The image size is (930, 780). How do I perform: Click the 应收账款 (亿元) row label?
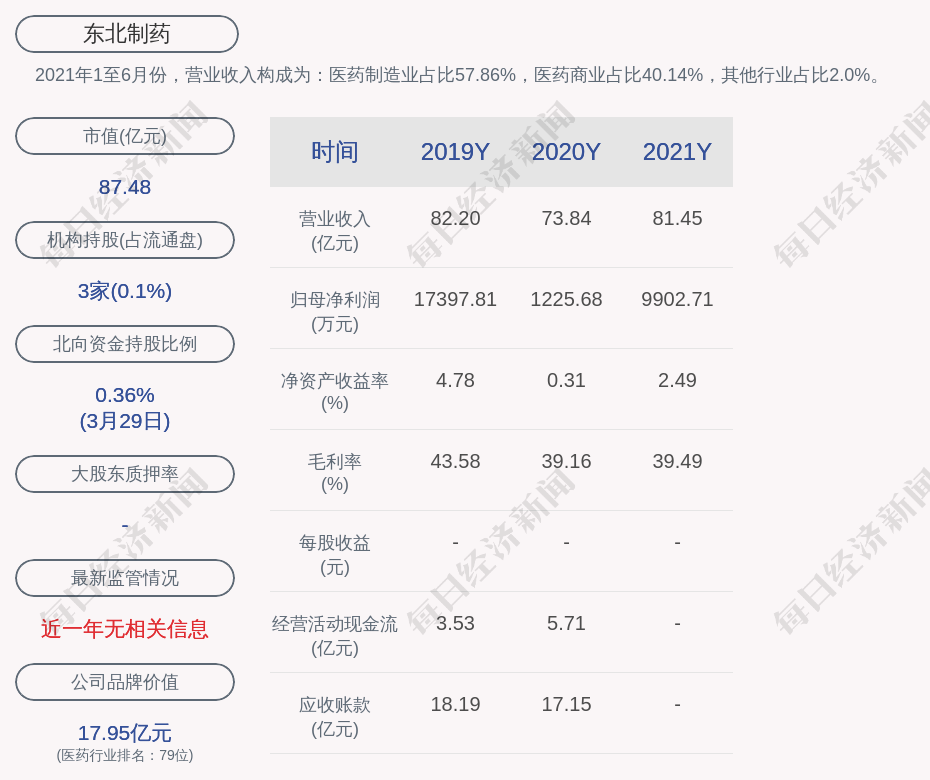coord(335,717)
